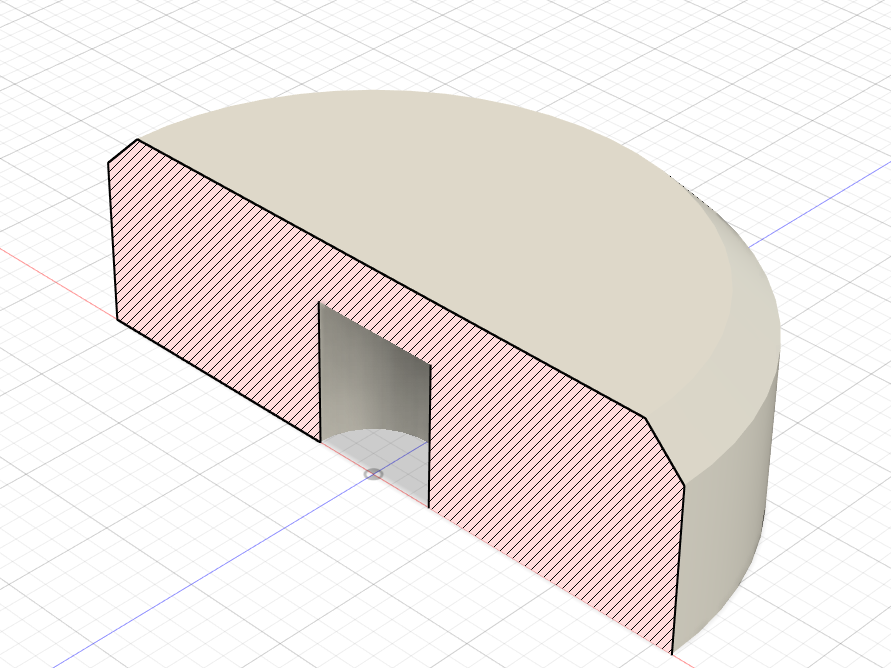Select the right vertical edge of the section face
The image size is (891, 668).
tap(678, 570)
